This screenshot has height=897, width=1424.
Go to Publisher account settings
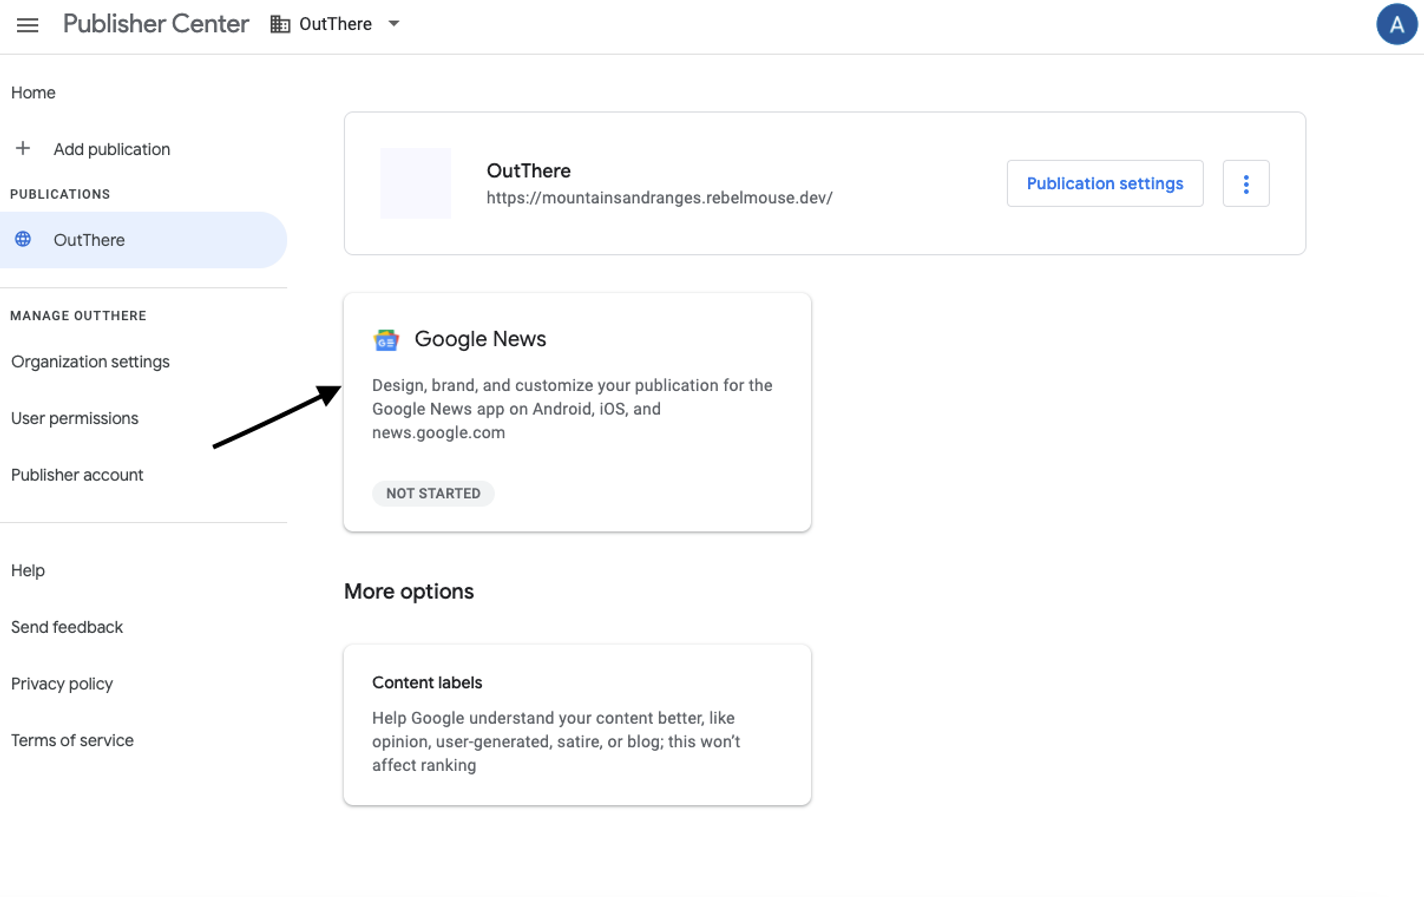[x=77, y=474]
